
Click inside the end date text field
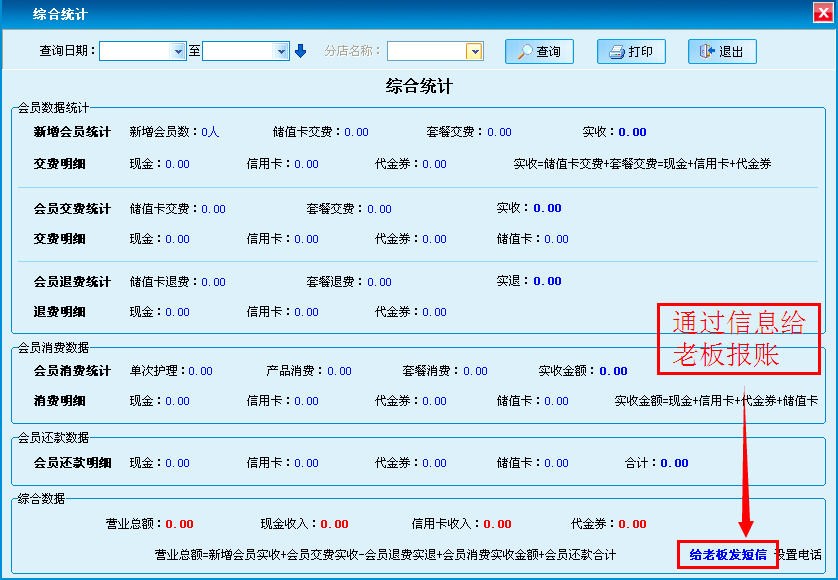[238, 51]
